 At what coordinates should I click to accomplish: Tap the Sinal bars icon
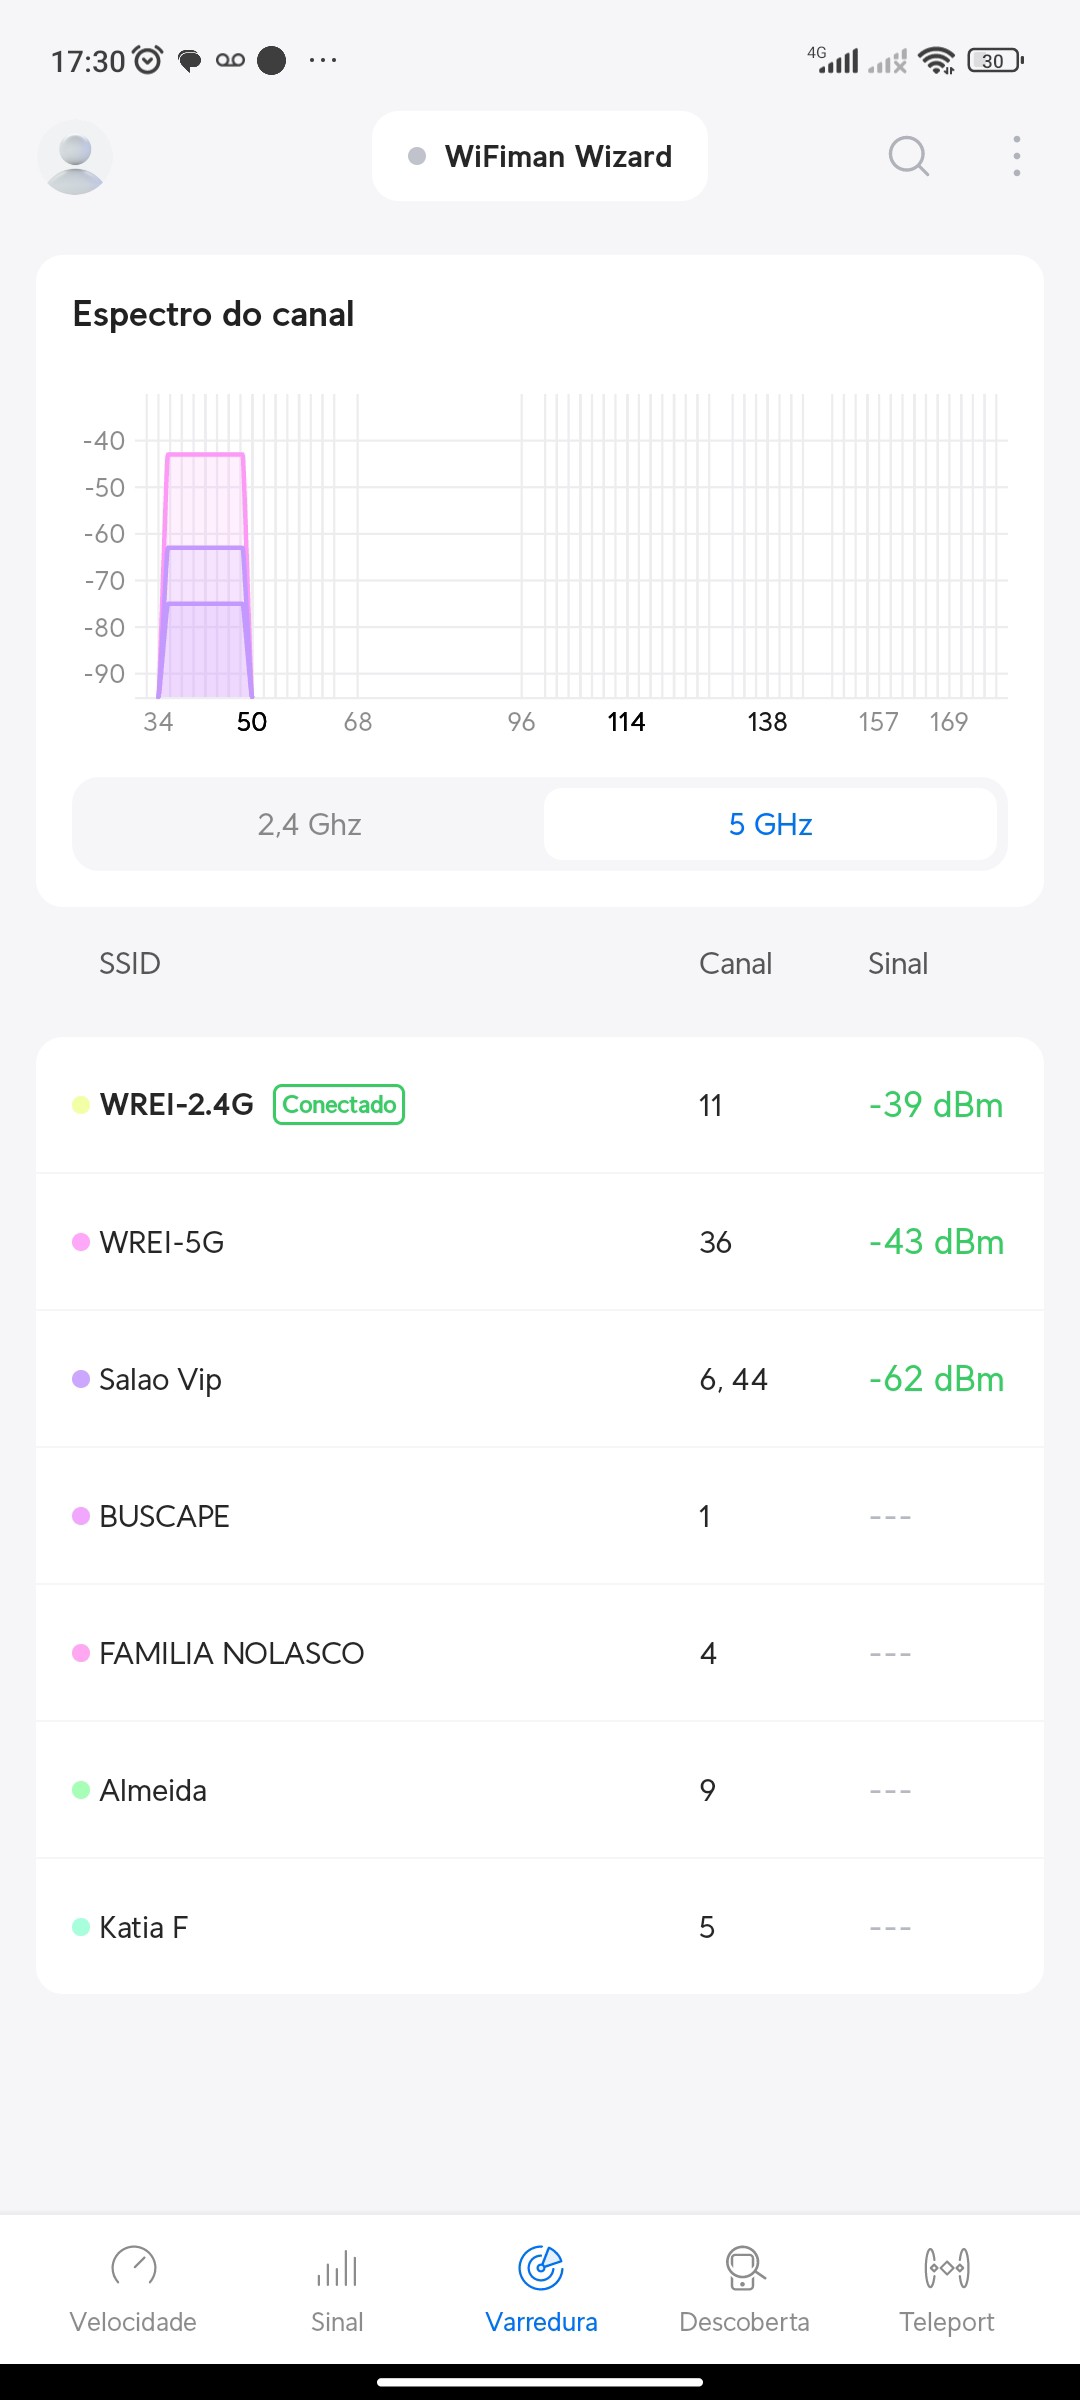(x=337, y=2267)
